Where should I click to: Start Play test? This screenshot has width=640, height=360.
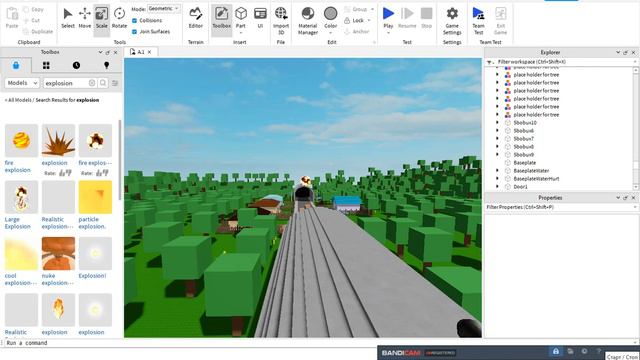coord(388,20)
